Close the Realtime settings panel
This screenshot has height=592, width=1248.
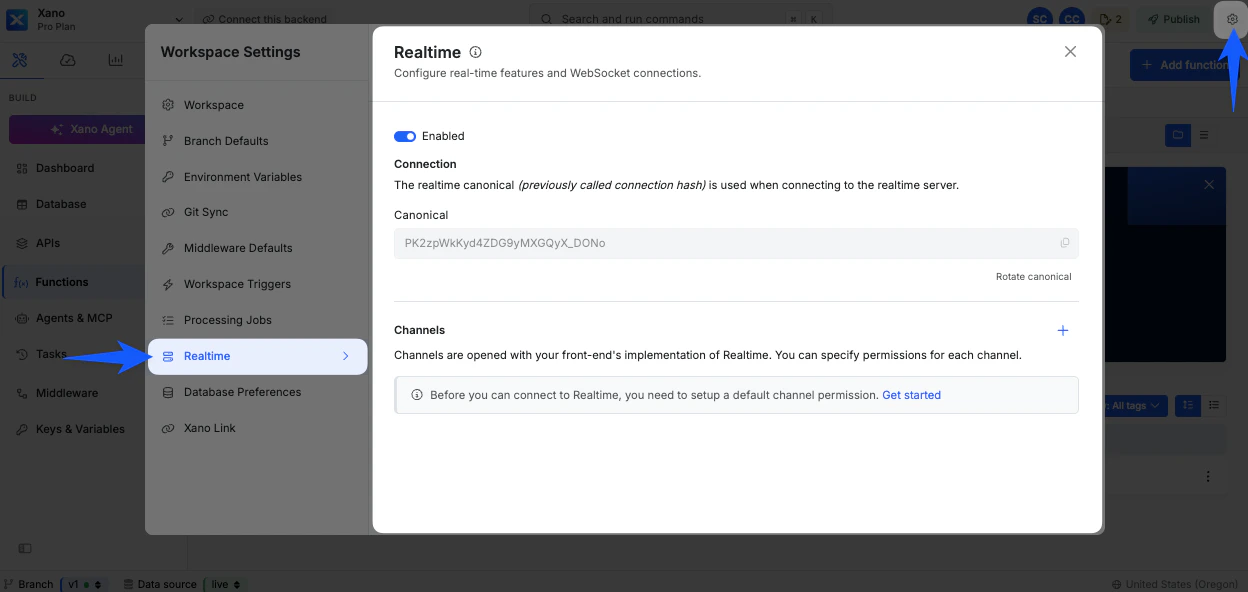[x=1070, y=52]
